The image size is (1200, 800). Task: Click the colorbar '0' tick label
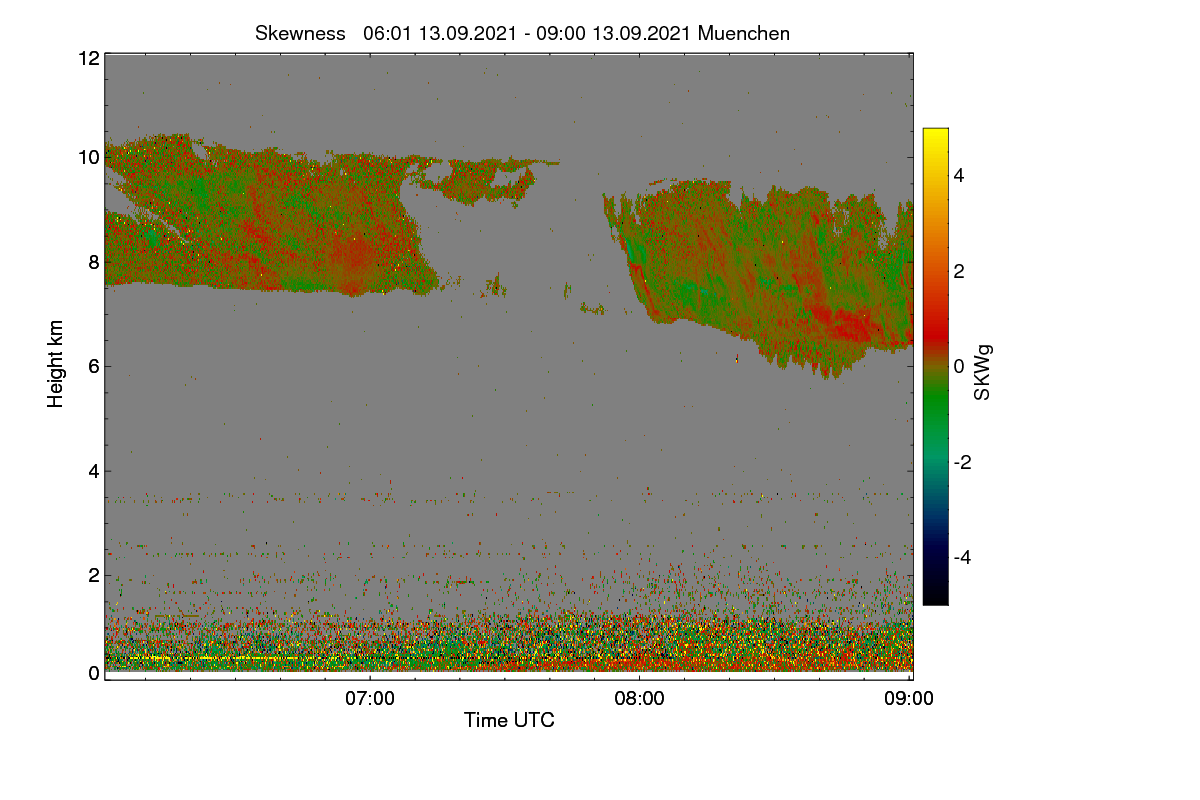(x=959, y=366)
